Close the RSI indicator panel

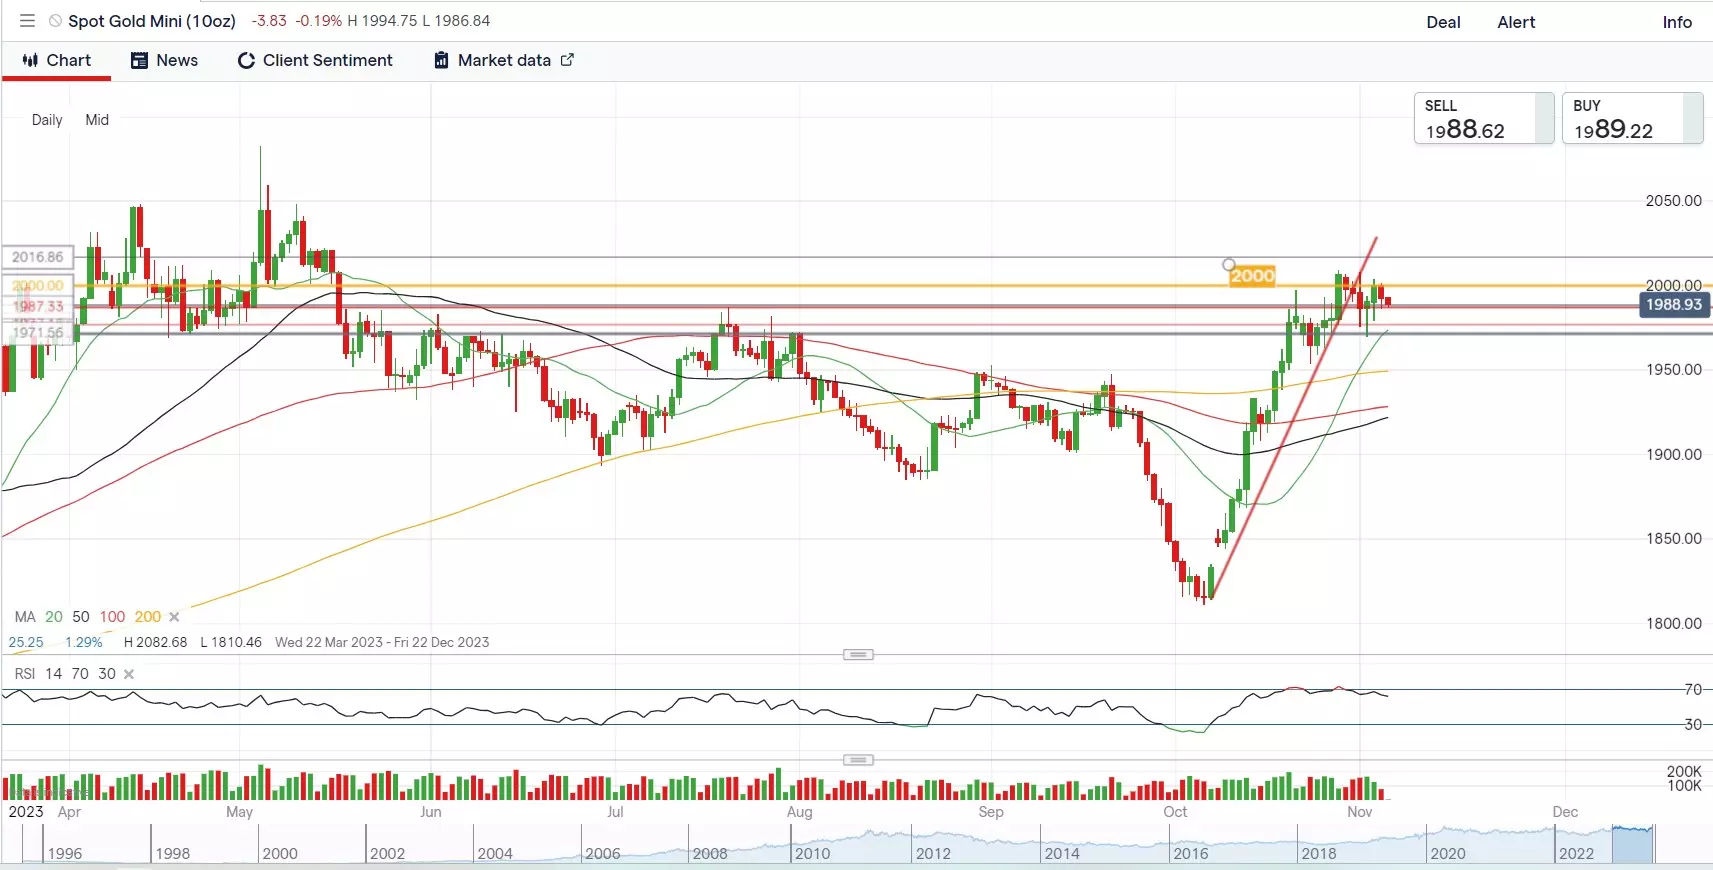[129, 674]
